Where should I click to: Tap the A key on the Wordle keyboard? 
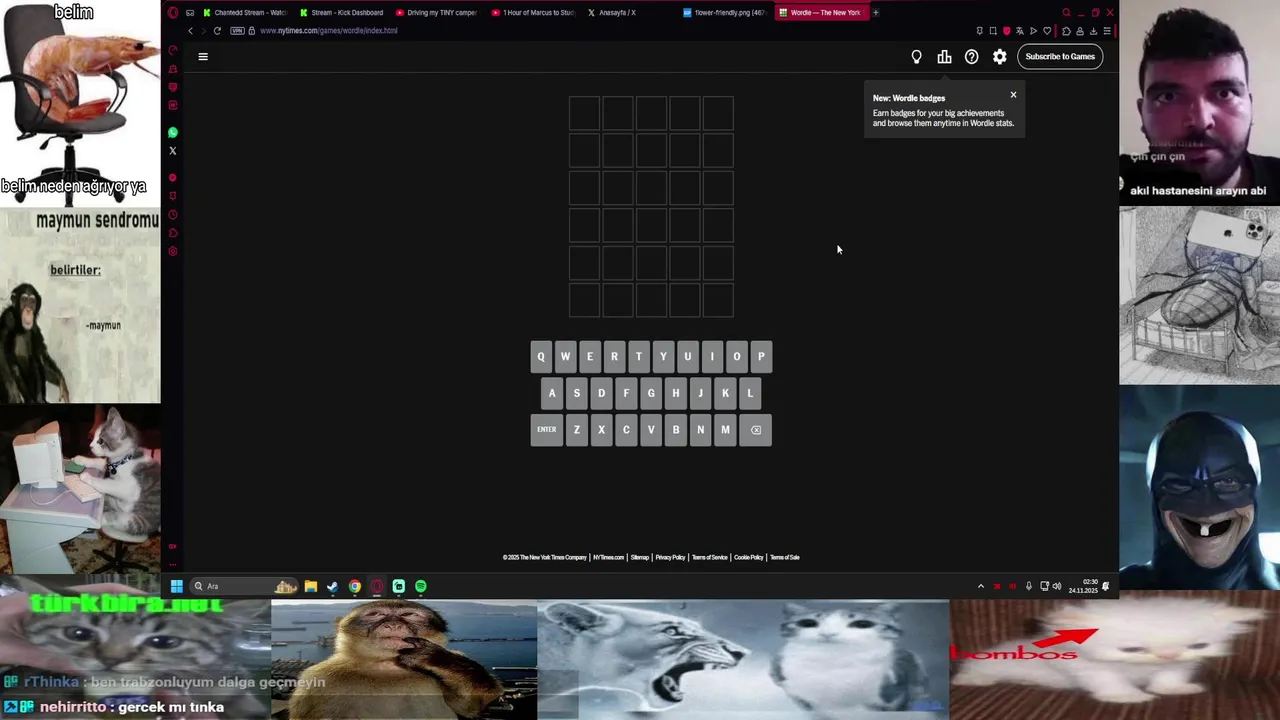tap(552, 393)
